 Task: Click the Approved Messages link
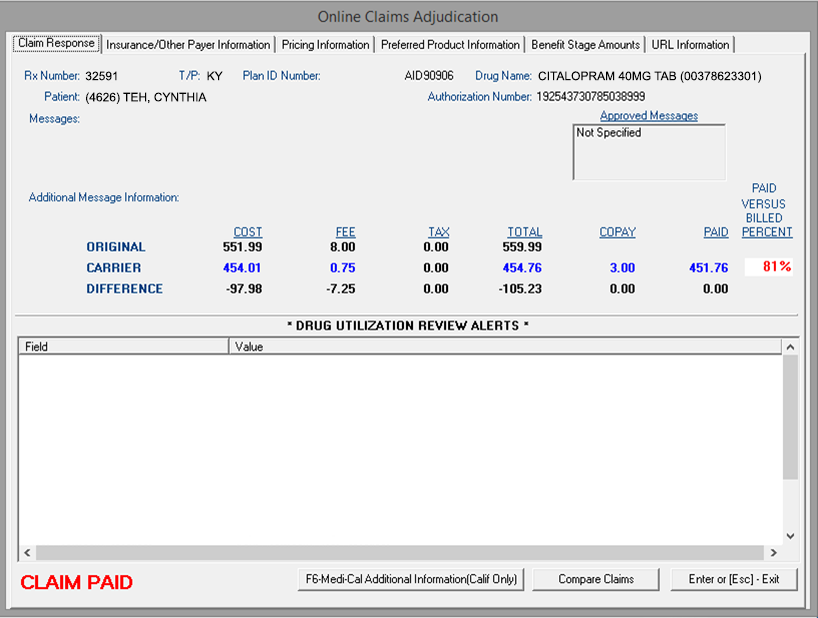pos(648,116)
